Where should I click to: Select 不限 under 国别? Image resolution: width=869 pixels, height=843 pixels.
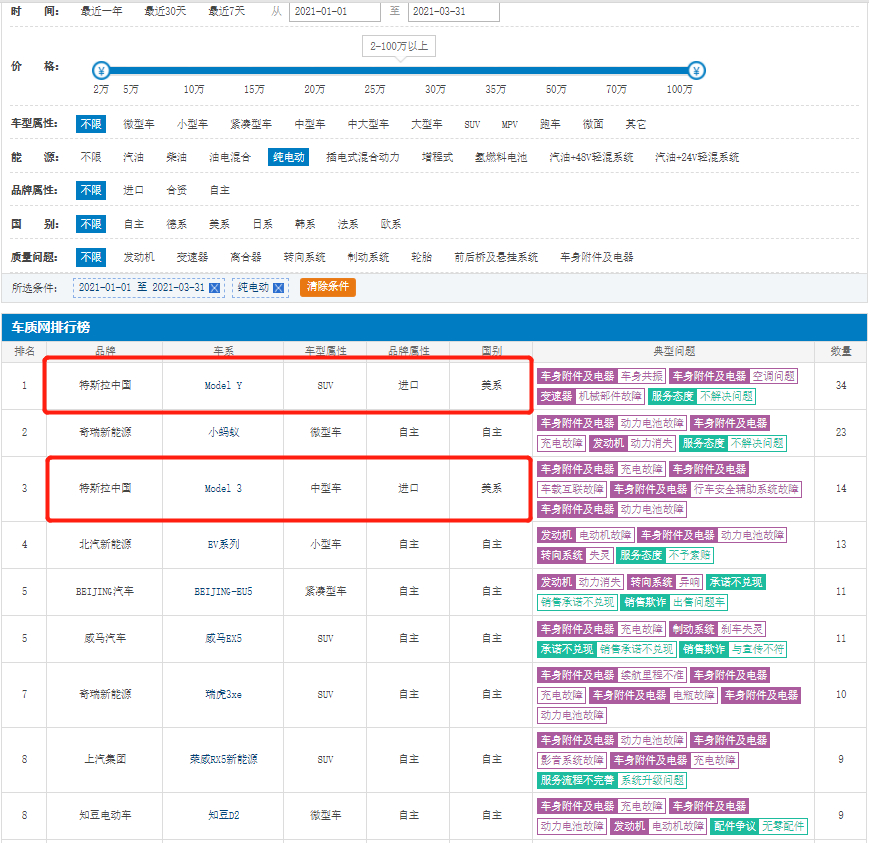pos(91,224)
